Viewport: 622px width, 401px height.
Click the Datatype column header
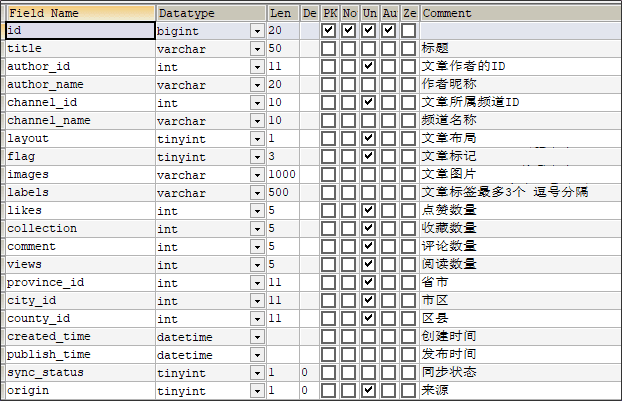point(211,13)
